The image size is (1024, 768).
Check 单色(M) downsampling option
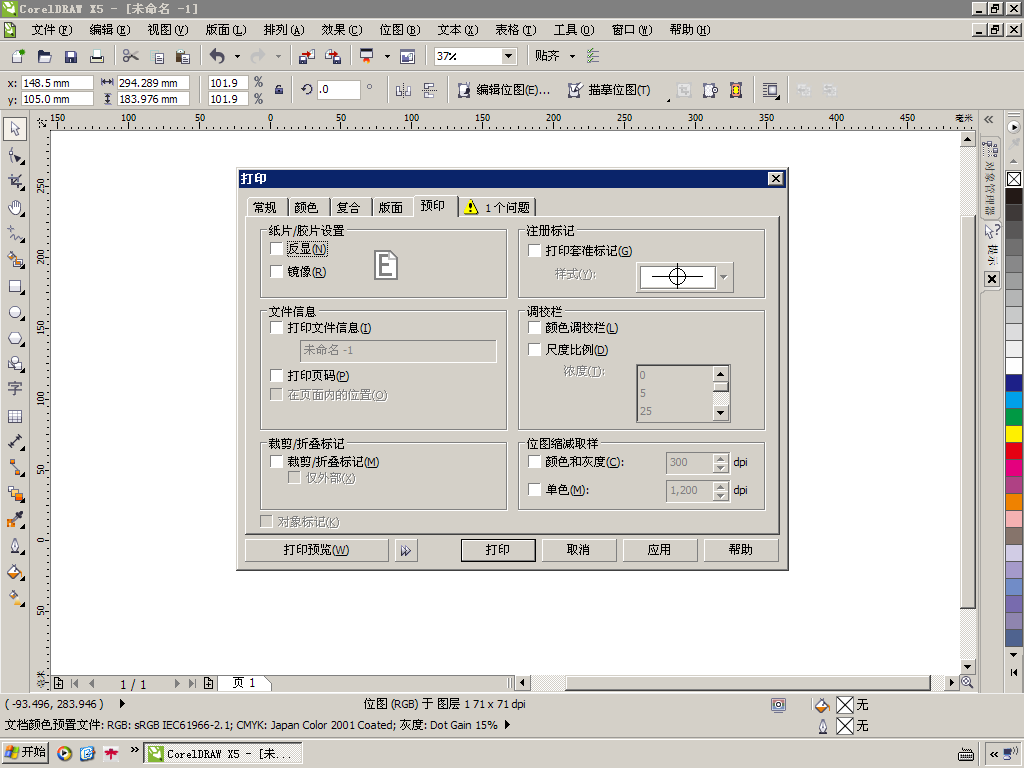pos(534,489)
